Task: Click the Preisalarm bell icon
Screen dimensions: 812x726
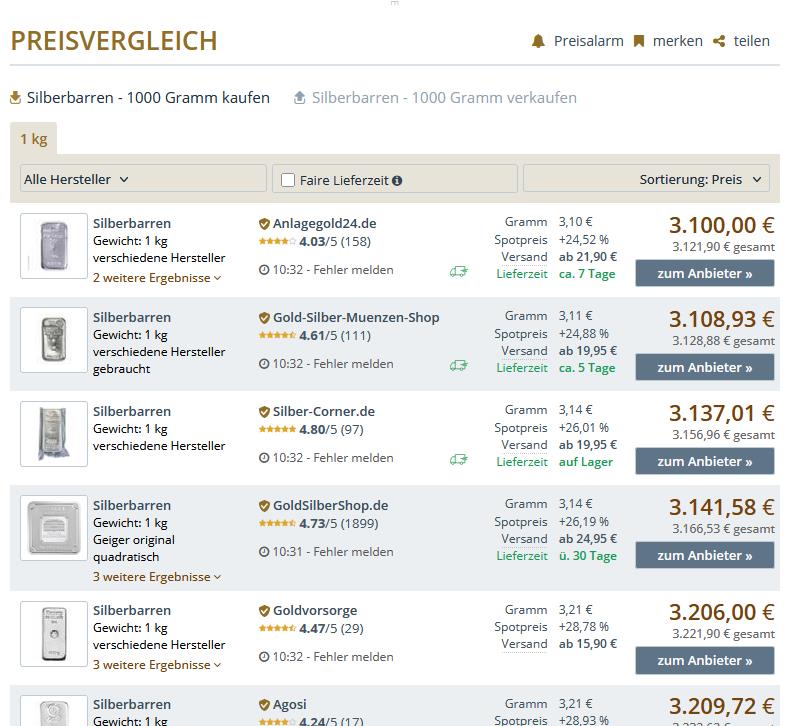Action: [x=538, y=41]
